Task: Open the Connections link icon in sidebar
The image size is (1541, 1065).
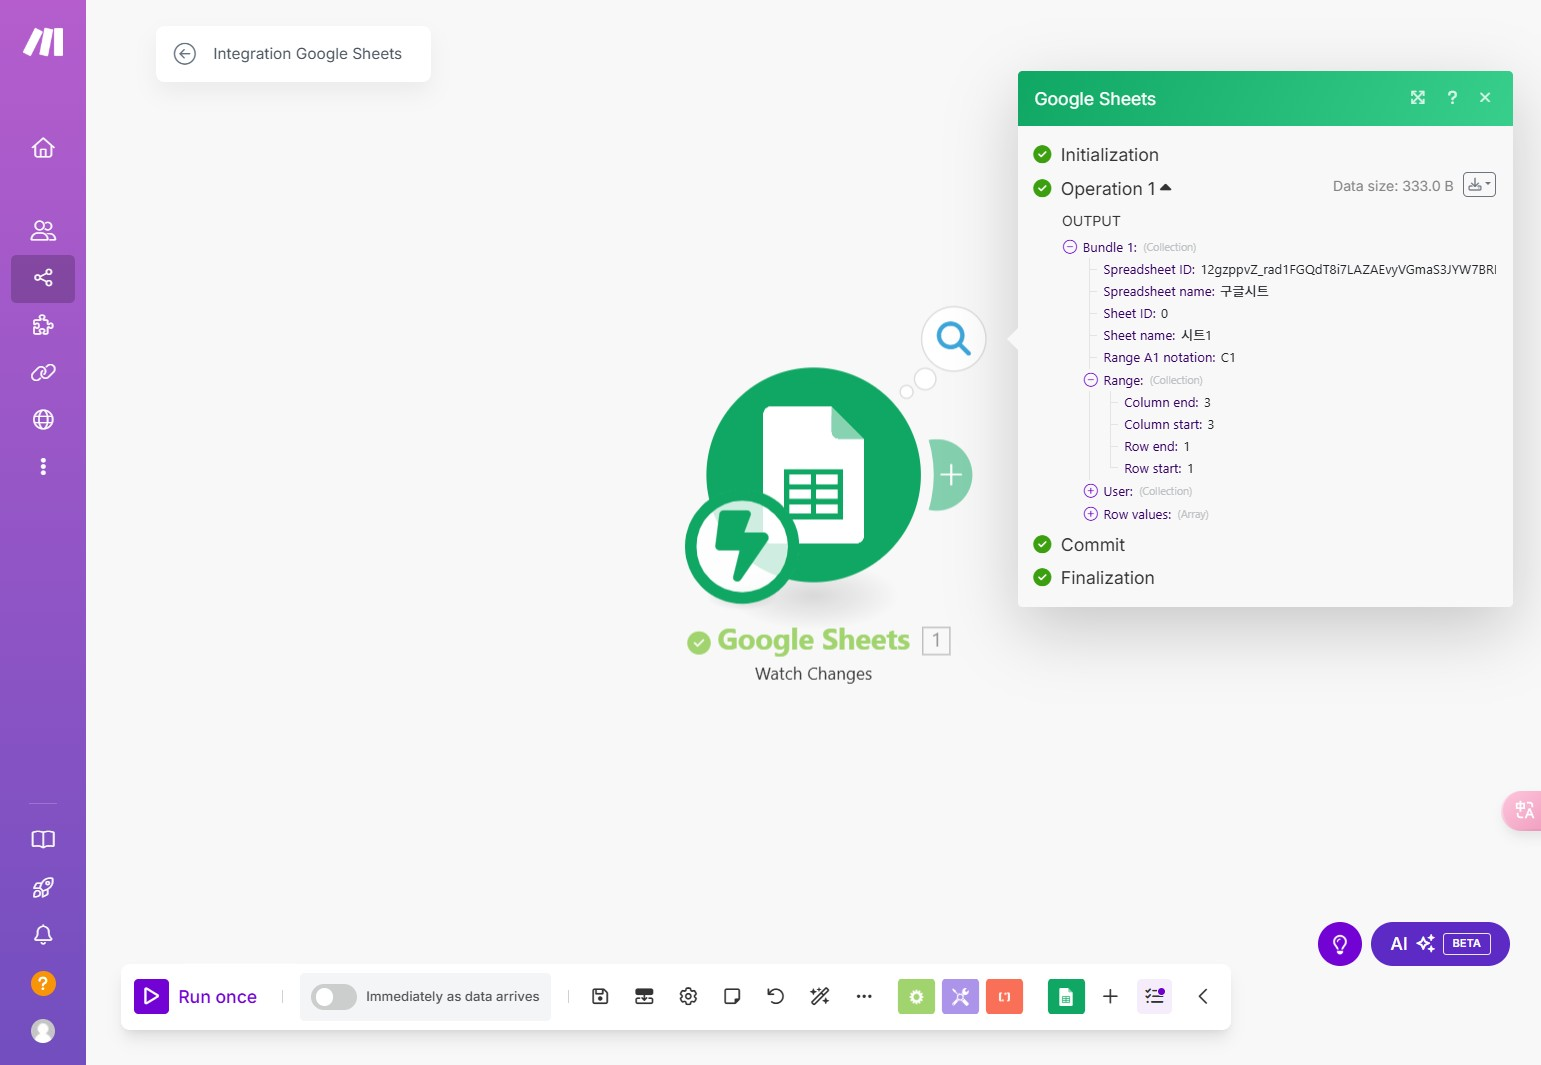Action: point(43,372)
